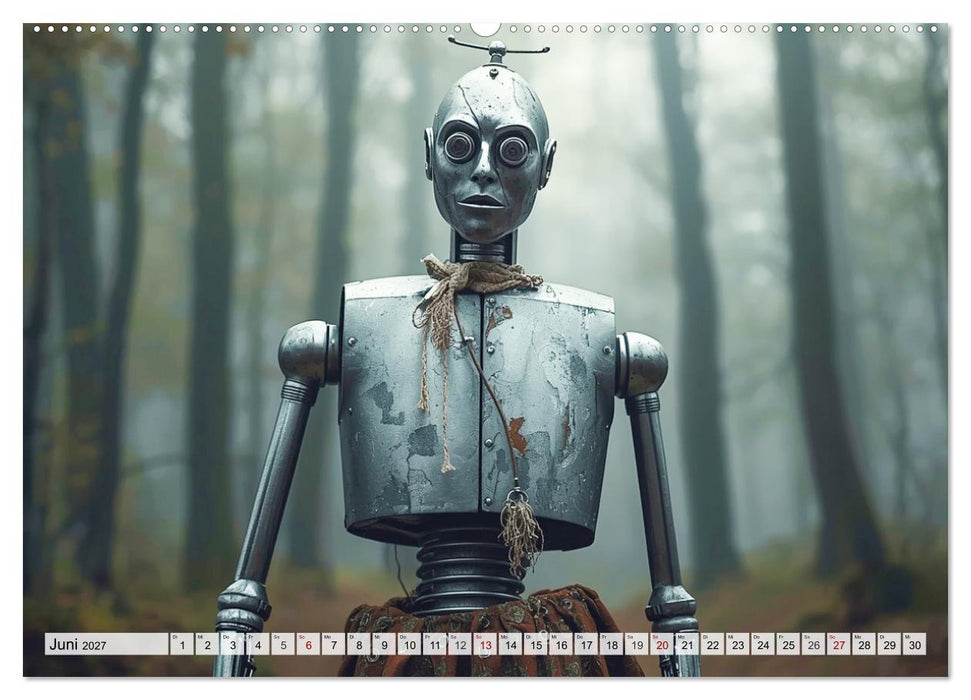This screenshot has height=700, width=971.
Task: Select the red Sunday date 13
Action: pyautogui.click(x=486, y=644)
